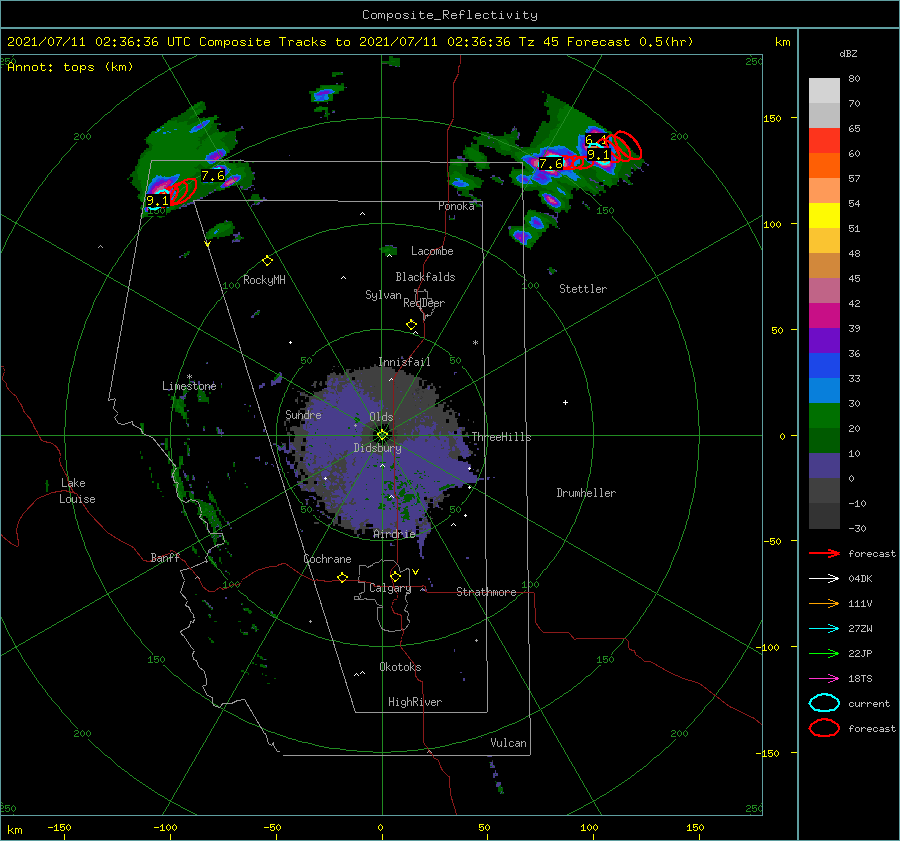Click the Stettler label
This screenshot has width=900, height=841.
pyautogui.click(x=583, y=289)
